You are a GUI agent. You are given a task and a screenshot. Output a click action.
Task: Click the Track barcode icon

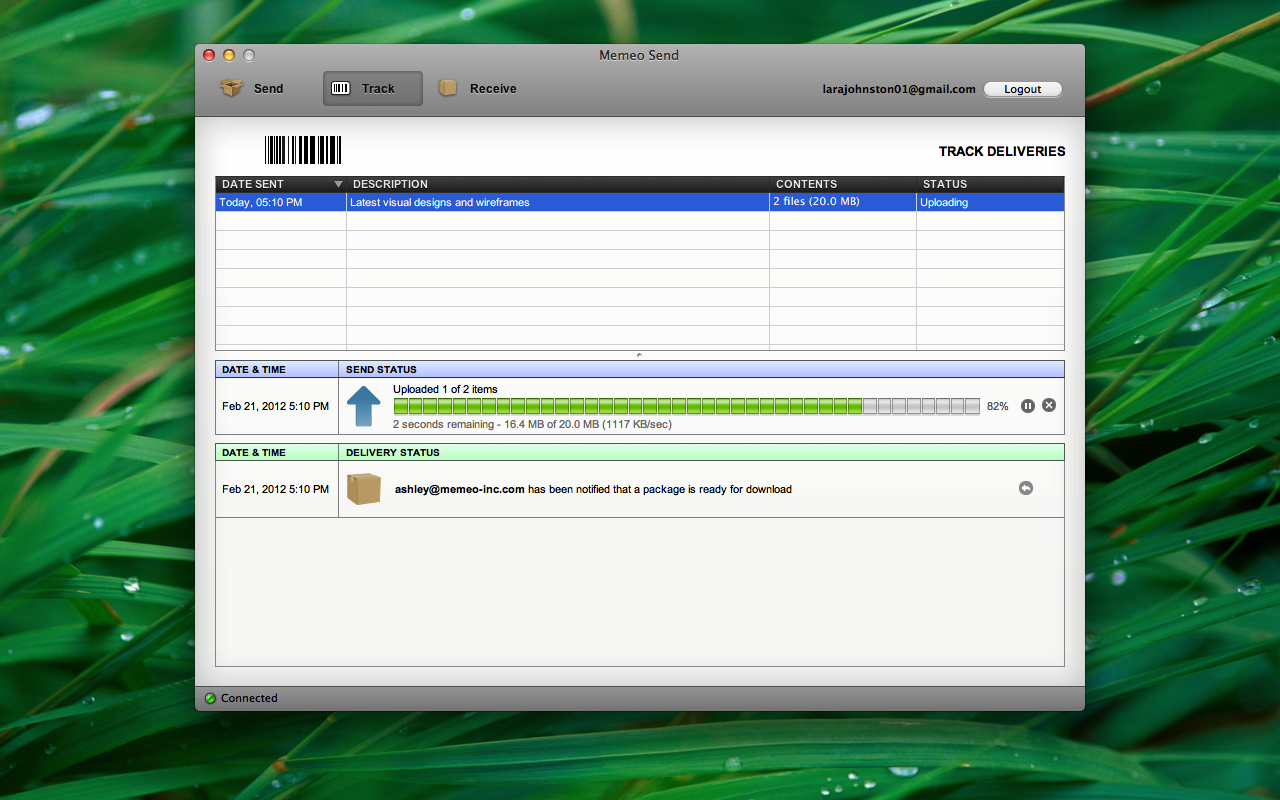(341, 88)
